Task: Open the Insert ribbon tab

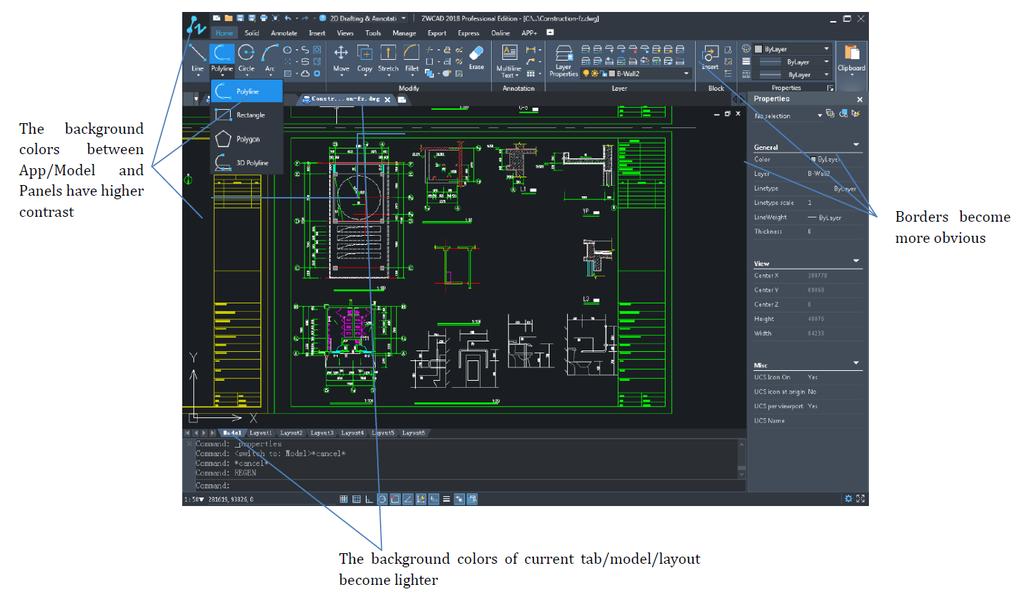Action: (317, 33)
